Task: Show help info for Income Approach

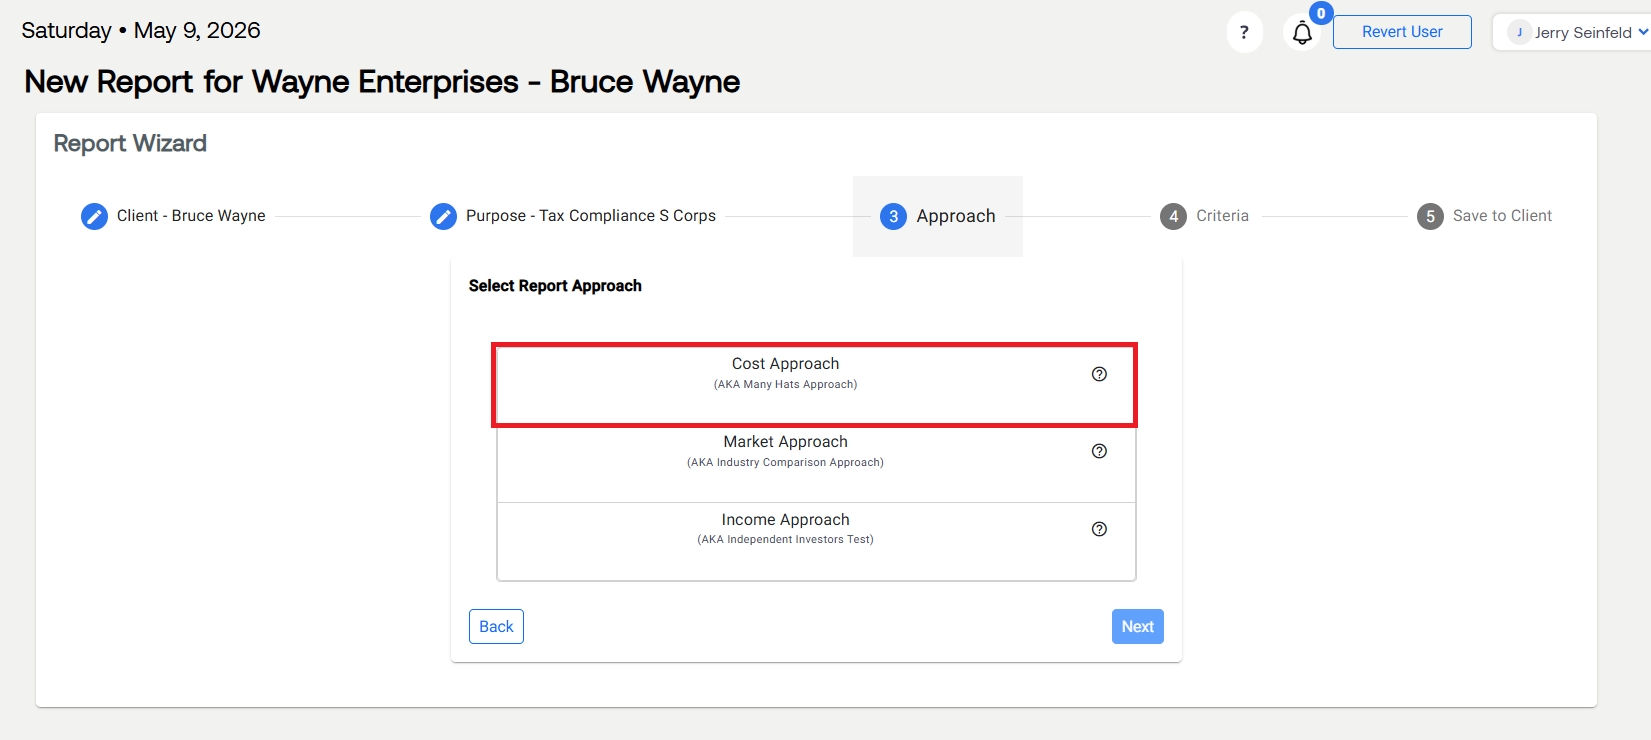Action: pyautogui.click(x=1099, y=529)
